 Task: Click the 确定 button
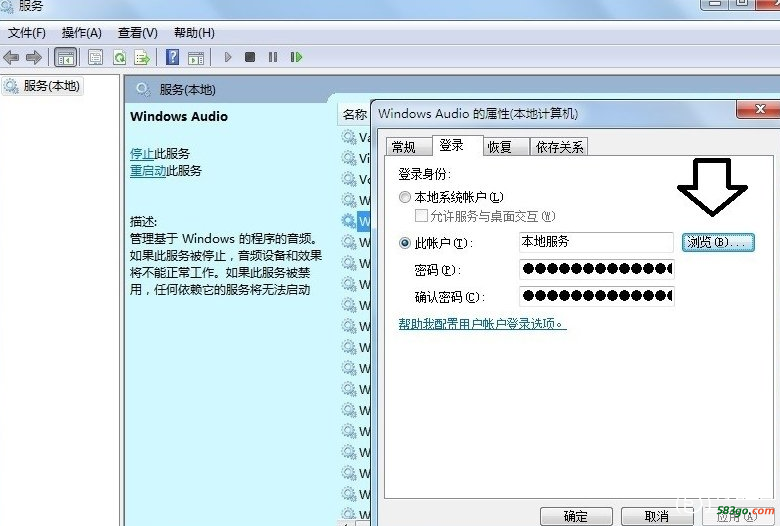(x=576, y=516)
